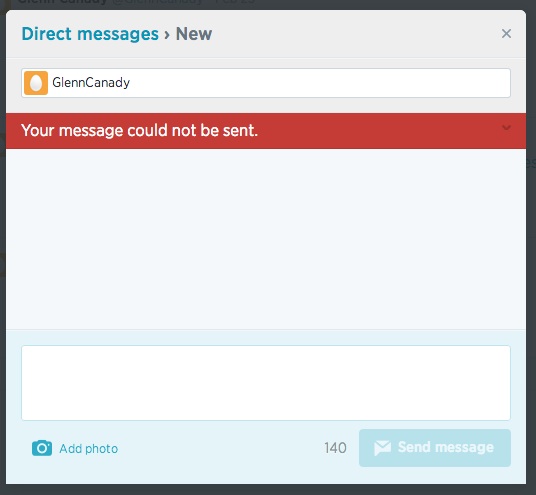Click the breadcrumb arrow separator
Viewport: 536px width, 495px height.
(167, 35)
